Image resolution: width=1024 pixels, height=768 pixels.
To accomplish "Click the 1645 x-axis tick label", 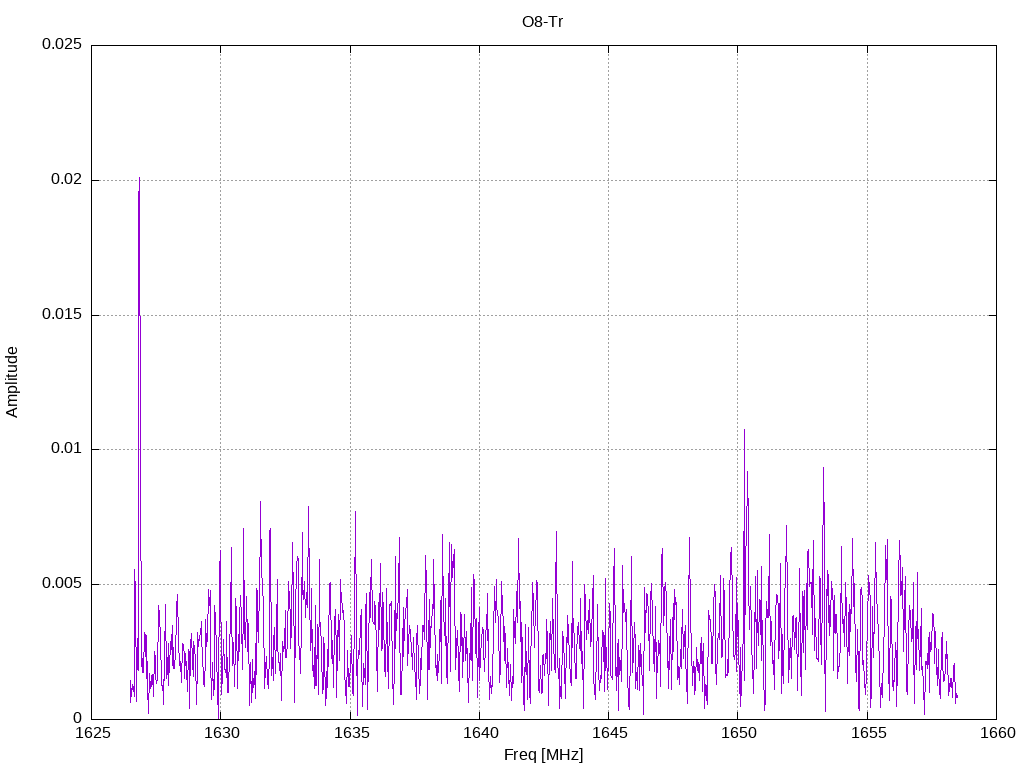I will pos(608,733).
